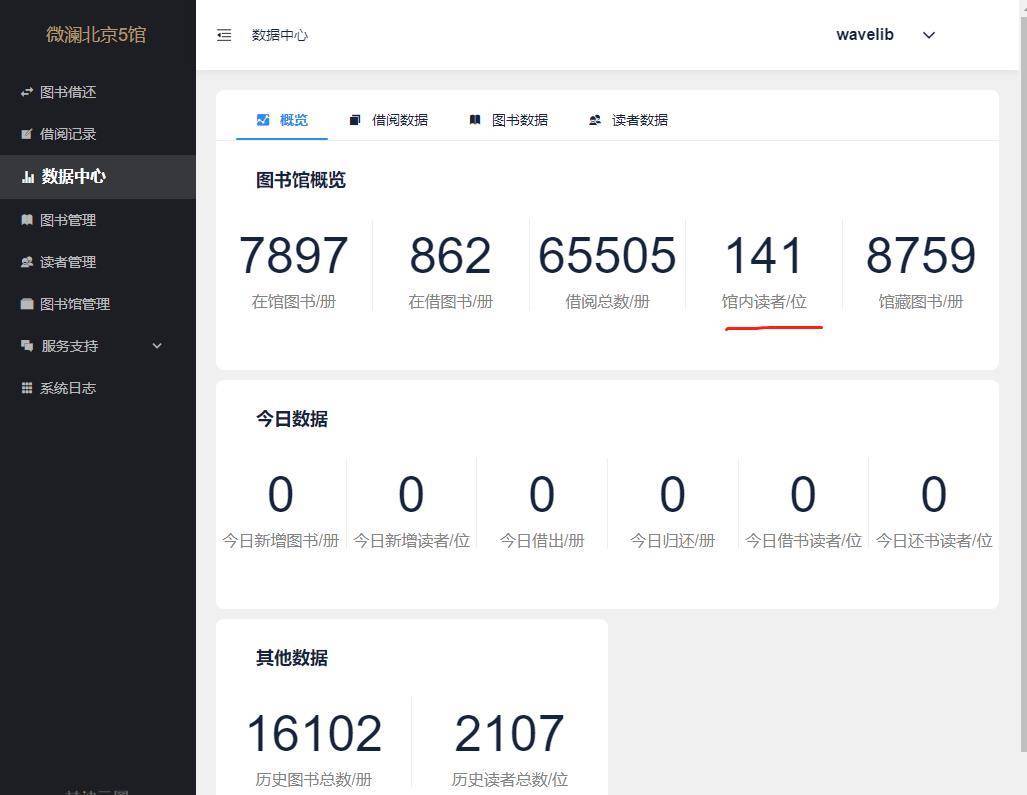The image size is (1027, 795).
Task: Click the 数据中心 breadcrumb text
Action: pos(280,35)
